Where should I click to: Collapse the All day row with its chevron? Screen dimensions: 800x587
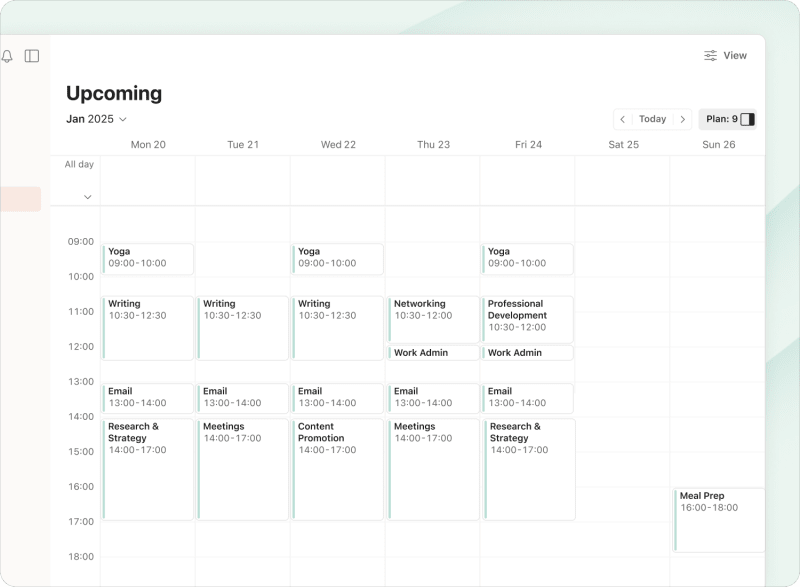[x=87, y=197]
